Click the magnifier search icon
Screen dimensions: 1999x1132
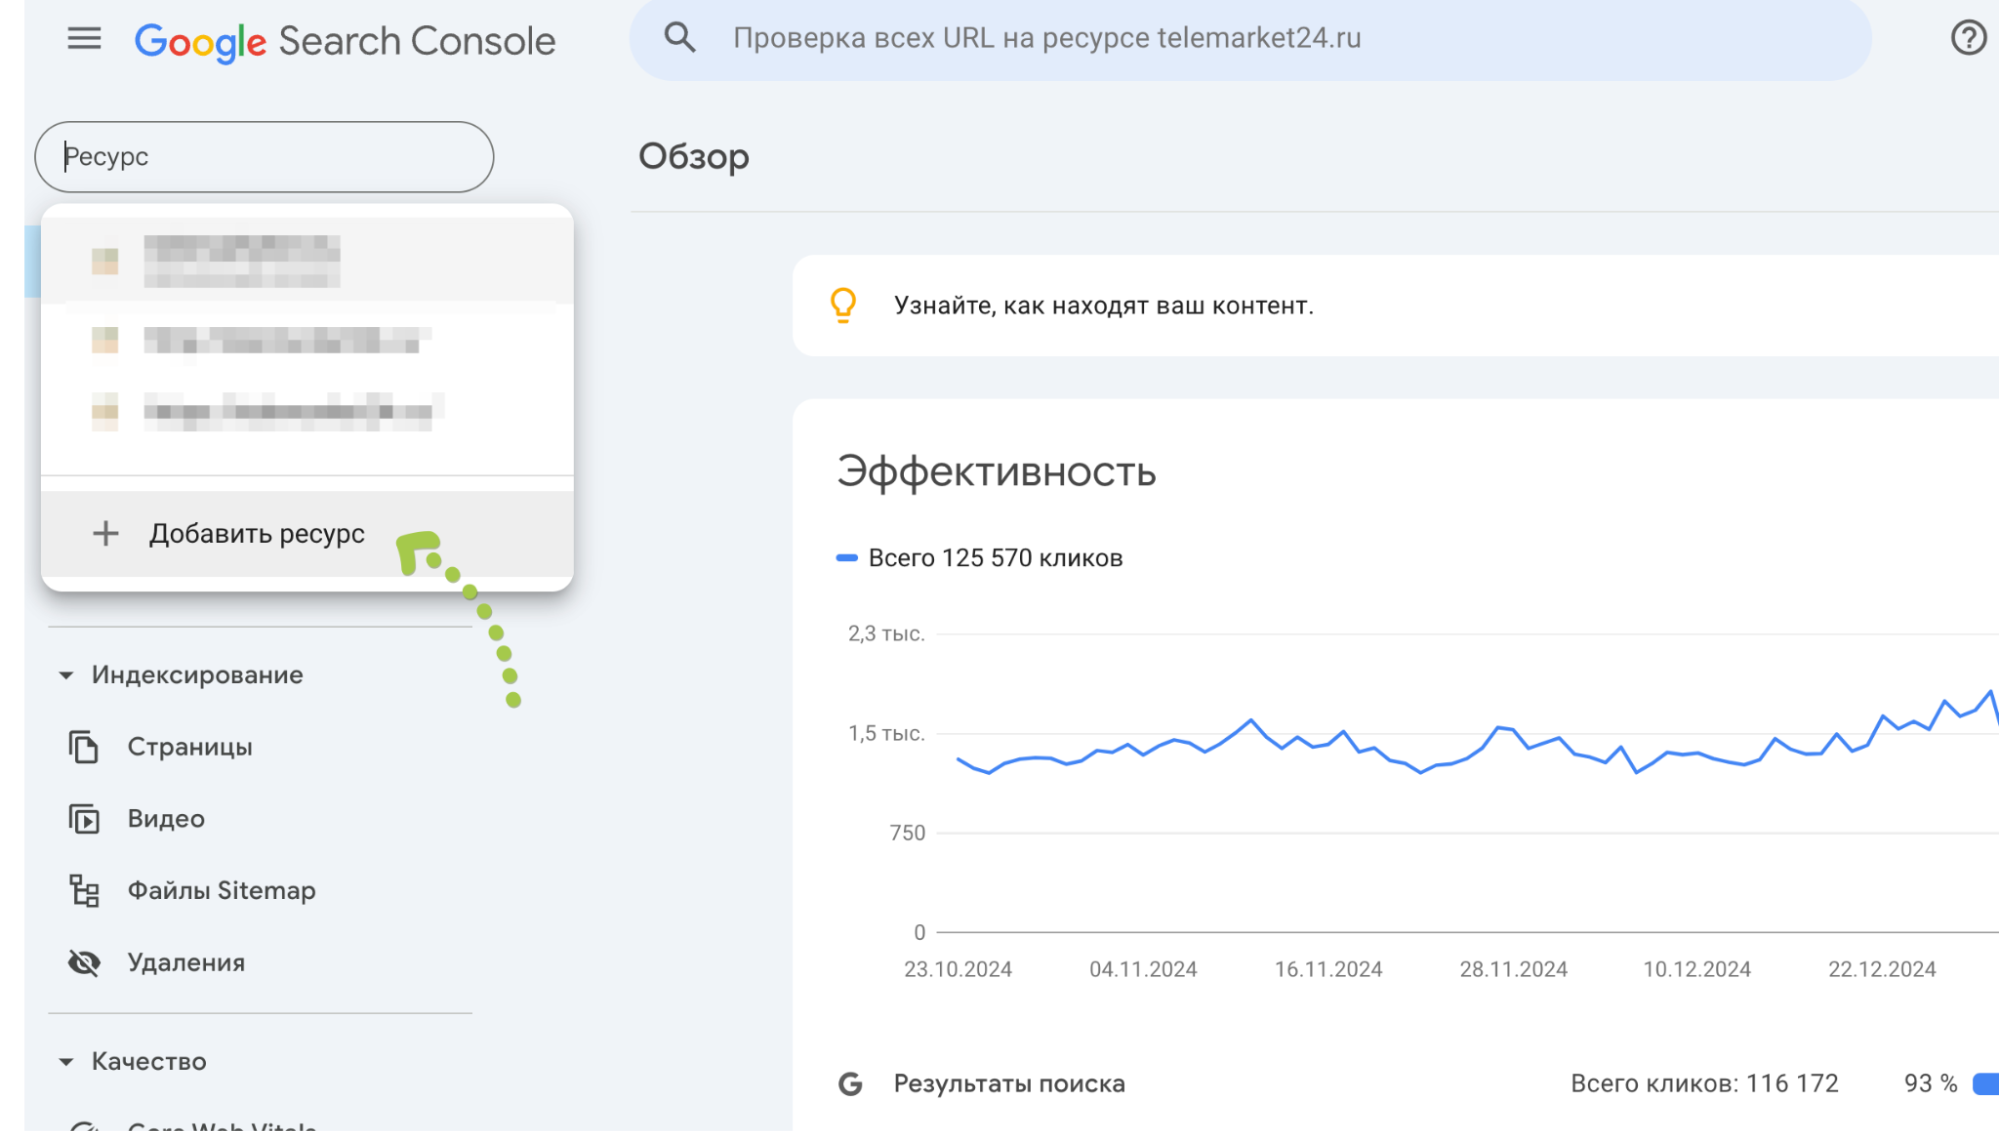(x=680, y=38)
